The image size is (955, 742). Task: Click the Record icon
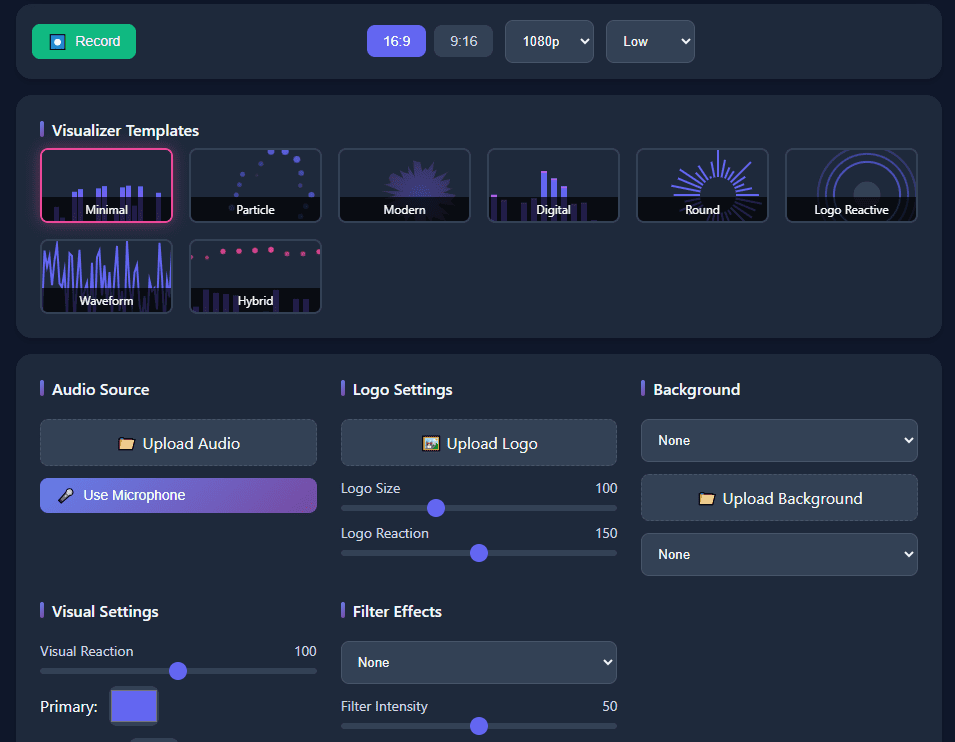[x=58, y=41]
